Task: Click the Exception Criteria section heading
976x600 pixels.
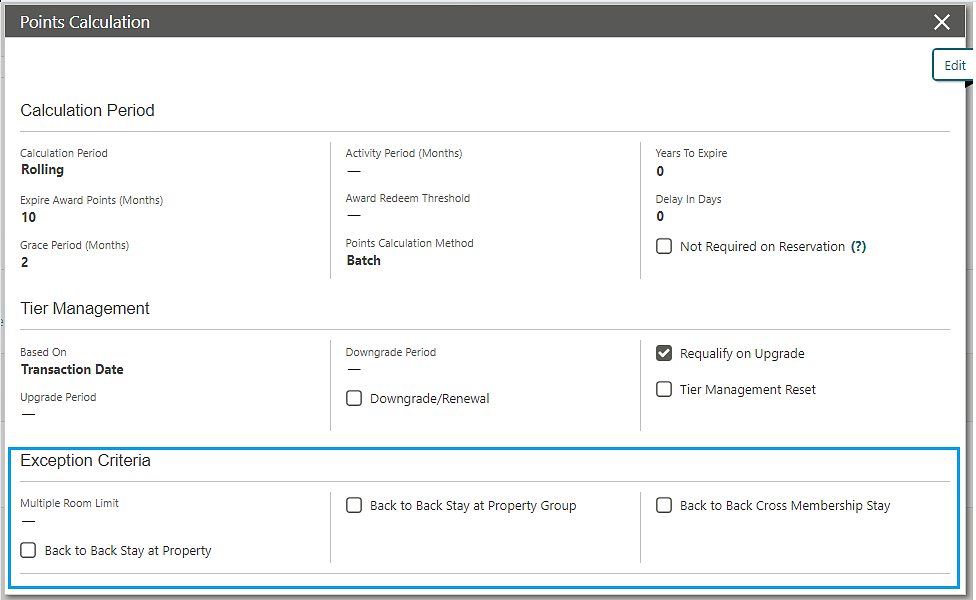Action: click(85, 460)
